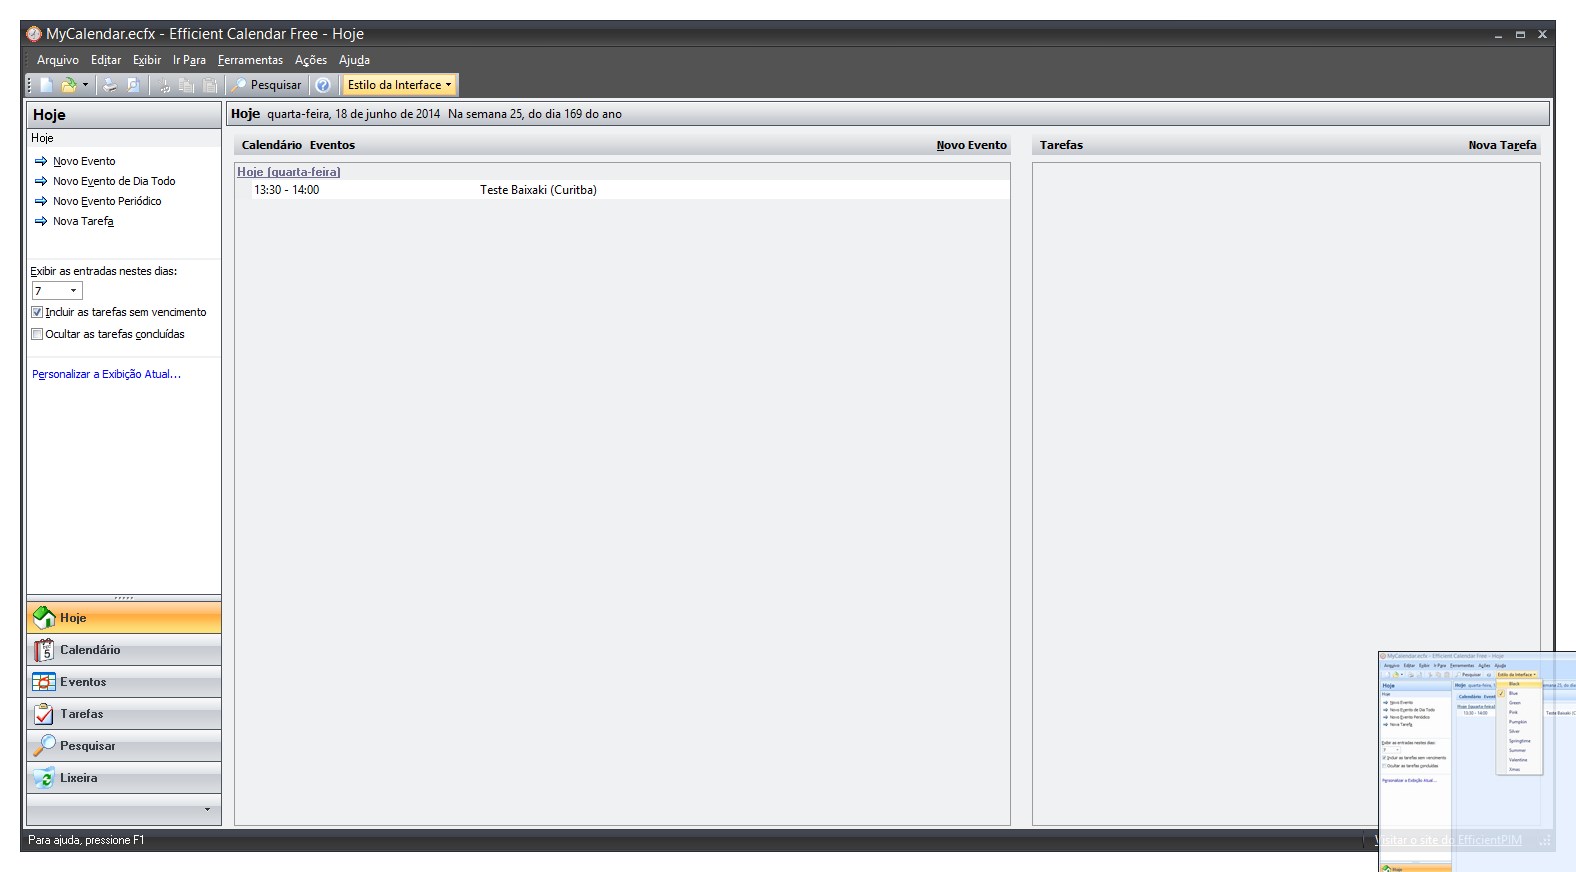1576x872 pixels.
Task: Click the Eventos navigation icon
Action: coord(44,682)
